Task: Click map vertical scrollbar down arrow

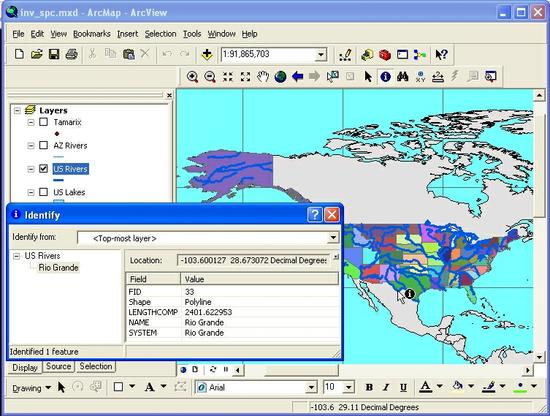Action: 539,357
